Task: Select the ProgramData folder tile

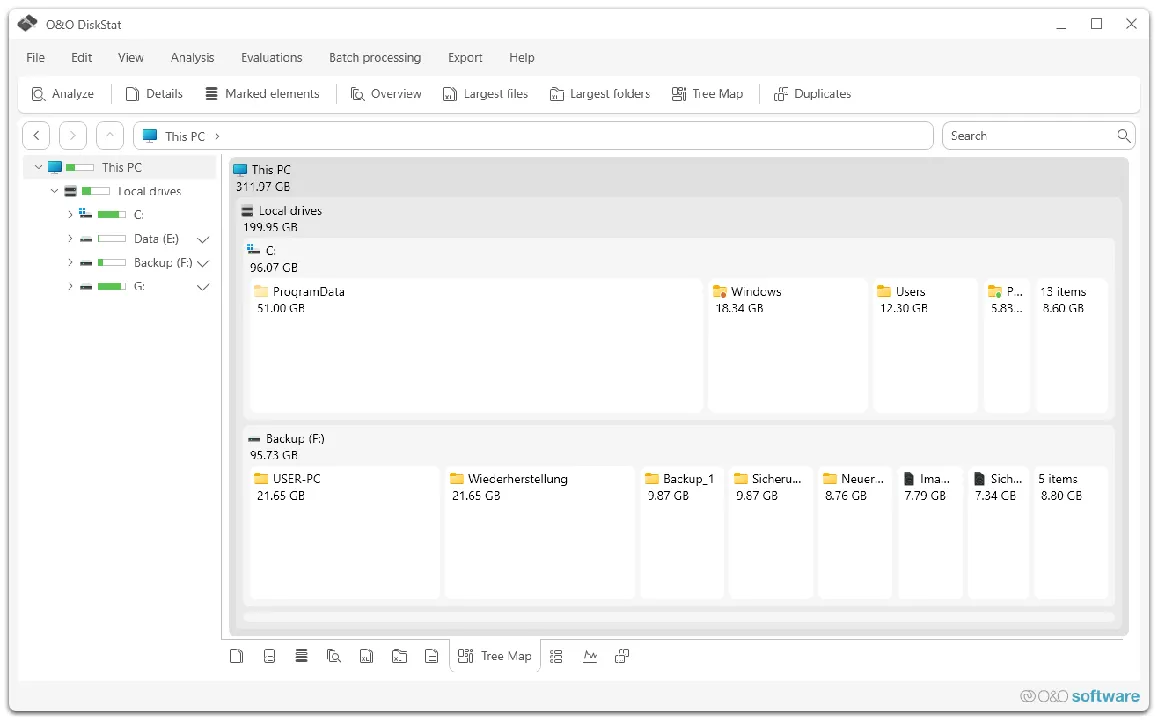Action: point(476,345)
